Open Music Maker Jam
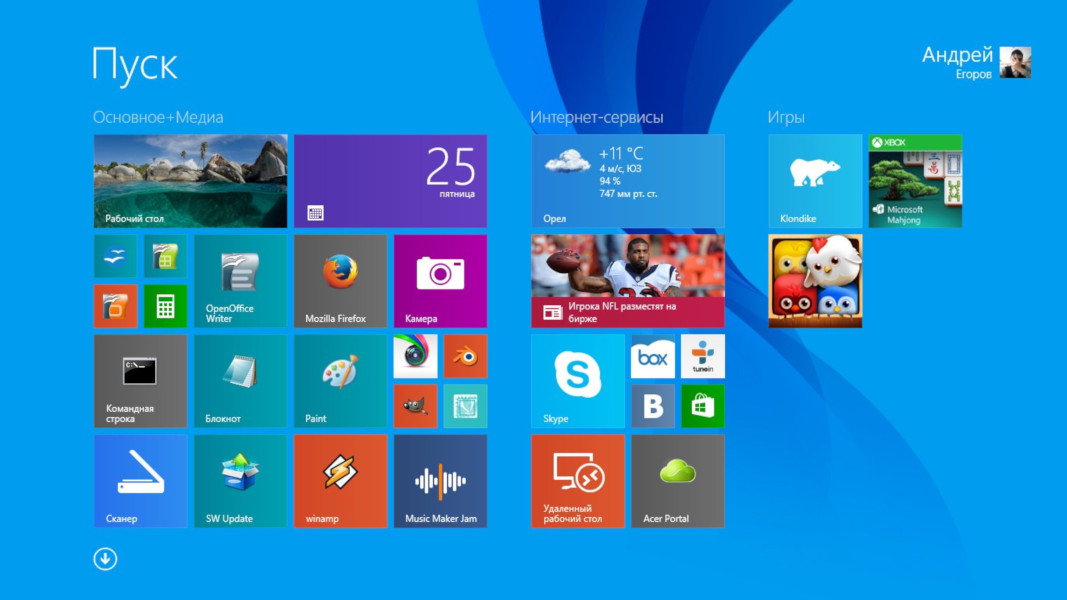 coord(440,481)
